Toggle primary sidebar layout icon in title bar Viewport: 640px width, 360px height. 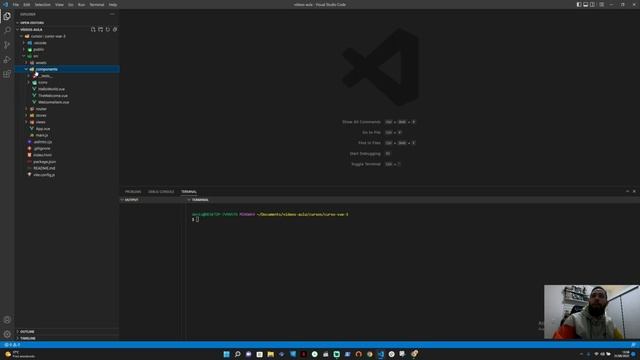579,4
